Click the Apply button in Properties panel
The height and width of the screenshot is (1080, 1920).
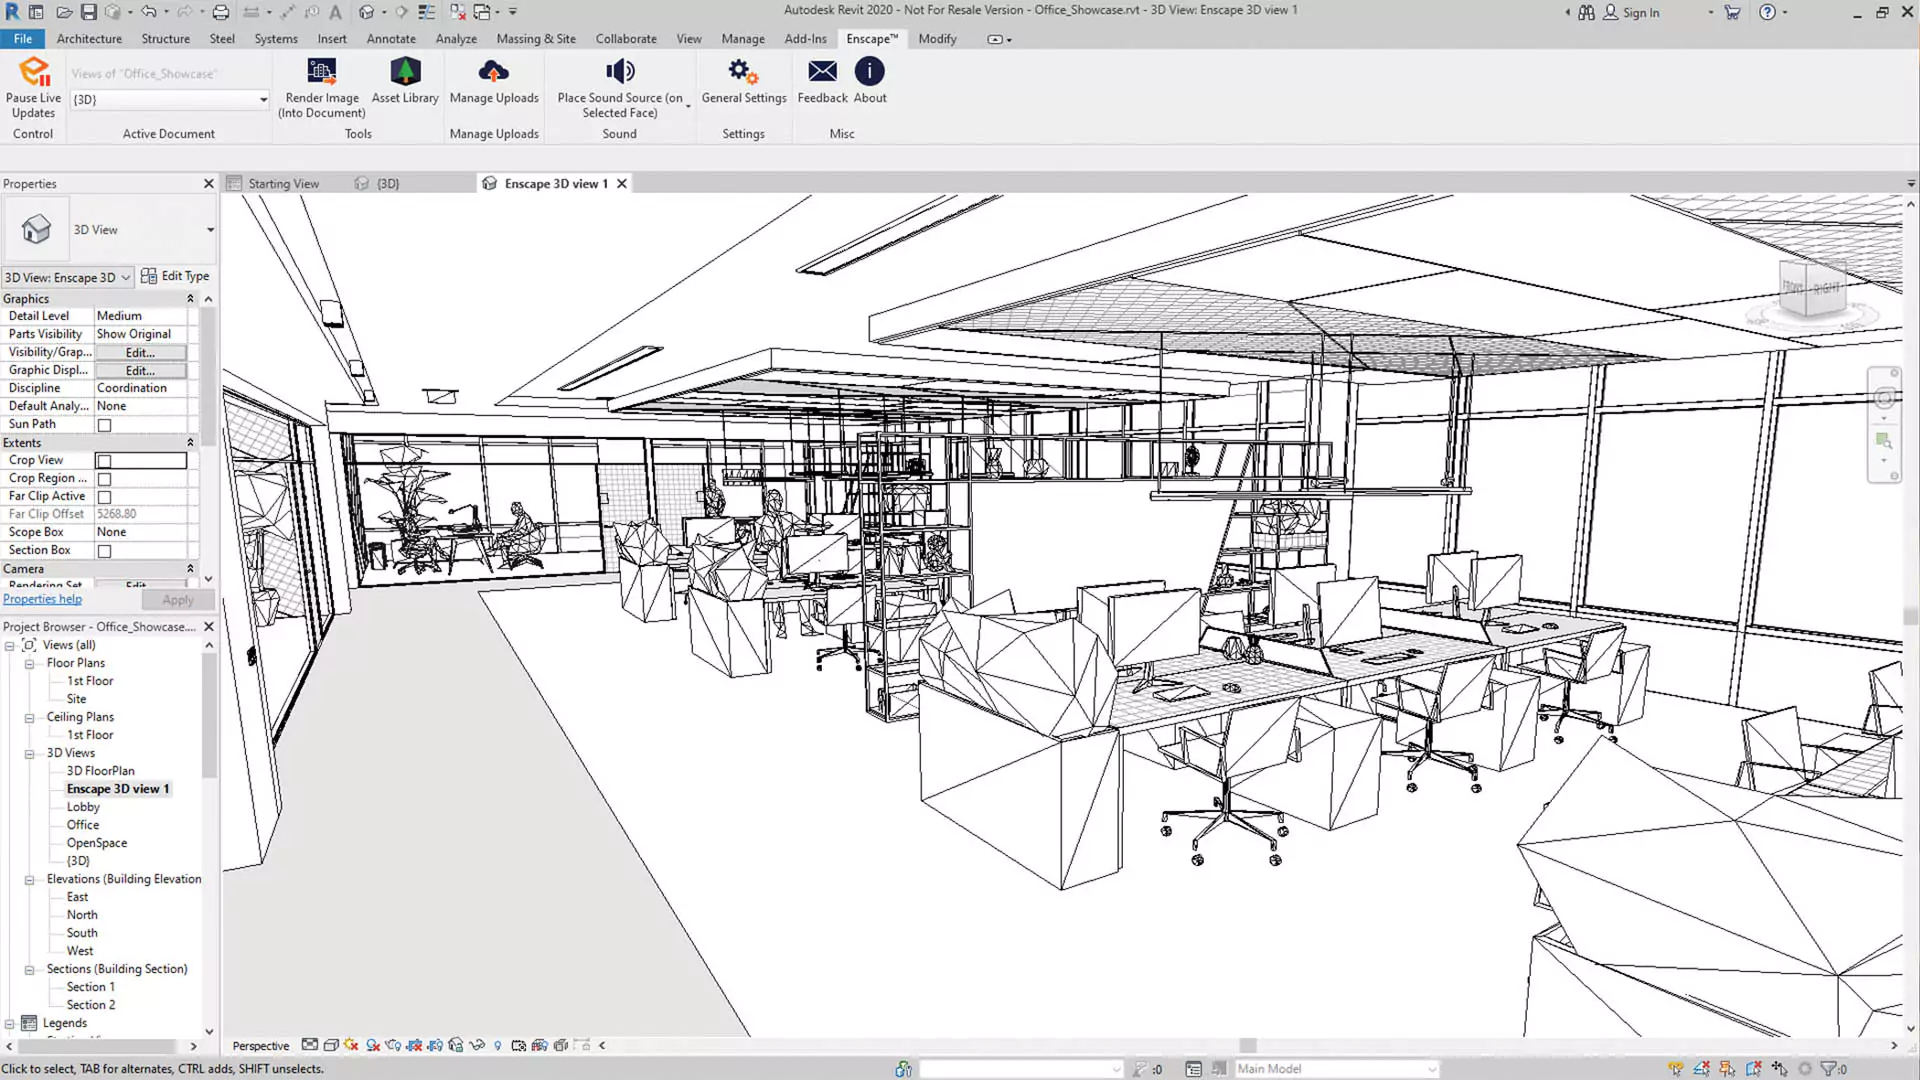tap(177, 599)
